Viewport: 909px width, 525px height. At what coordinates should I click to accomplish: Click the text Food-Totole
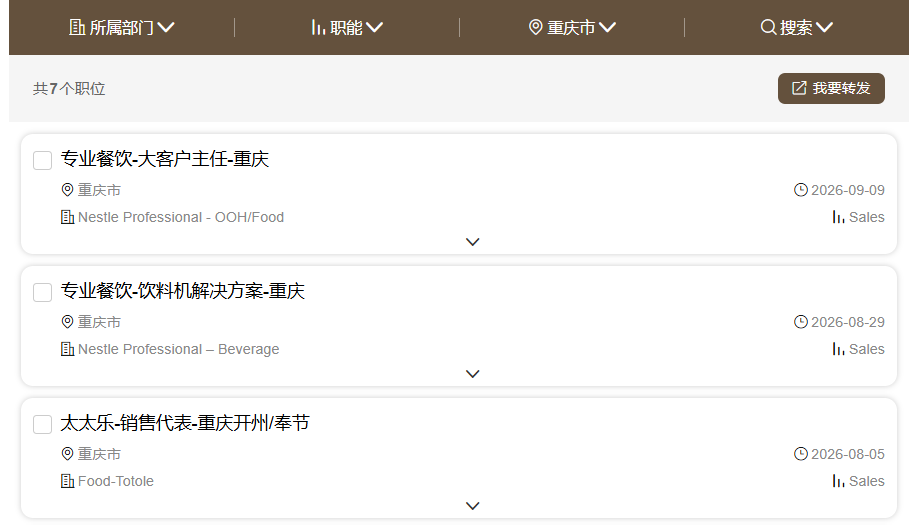116,482
